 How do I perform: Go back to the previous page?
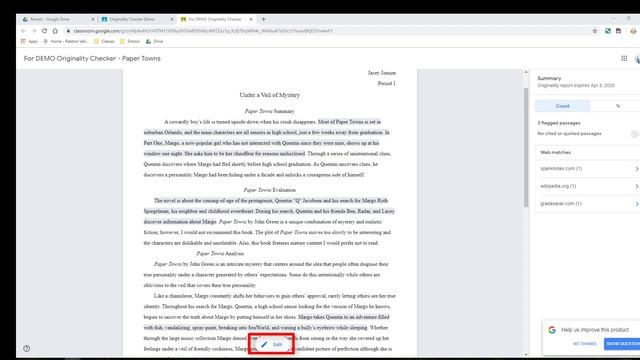[x=23, y=31]
